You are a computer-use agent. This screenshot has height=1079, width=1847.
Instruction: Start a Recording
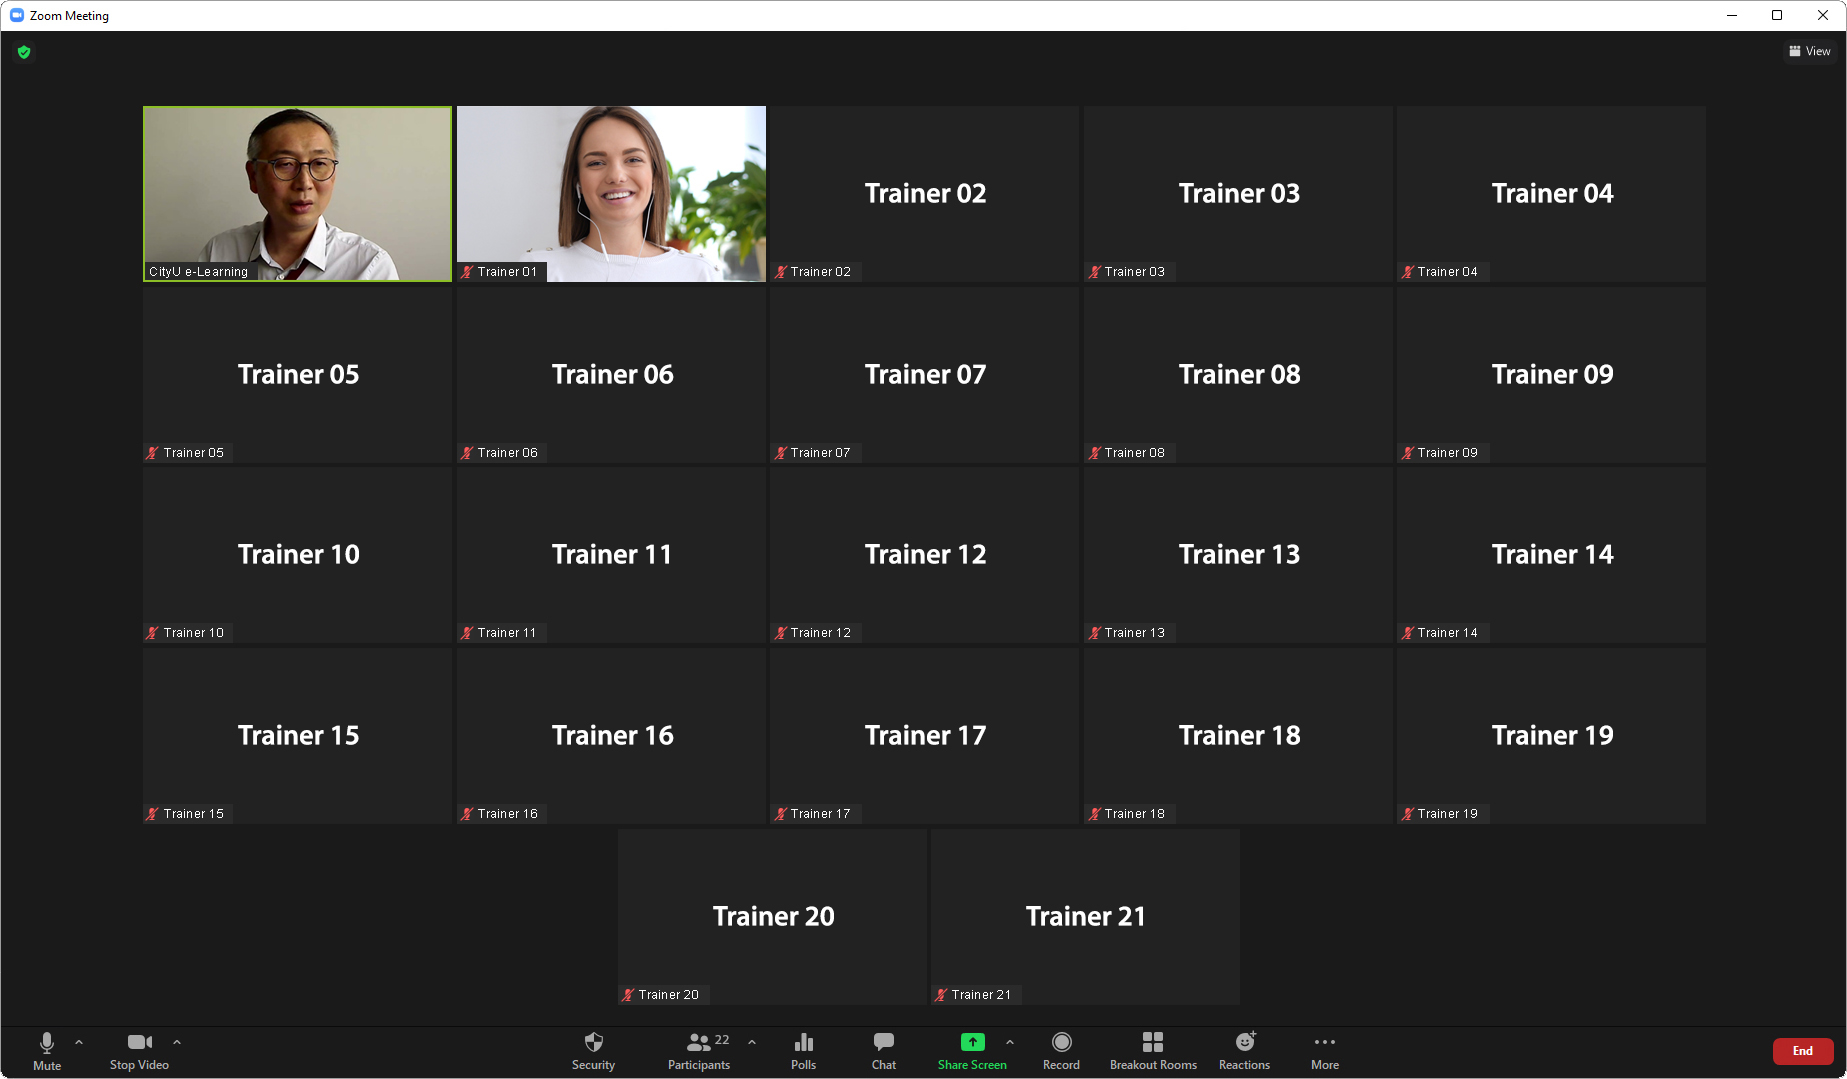pyautogui.click(x=1061, y=1050)
